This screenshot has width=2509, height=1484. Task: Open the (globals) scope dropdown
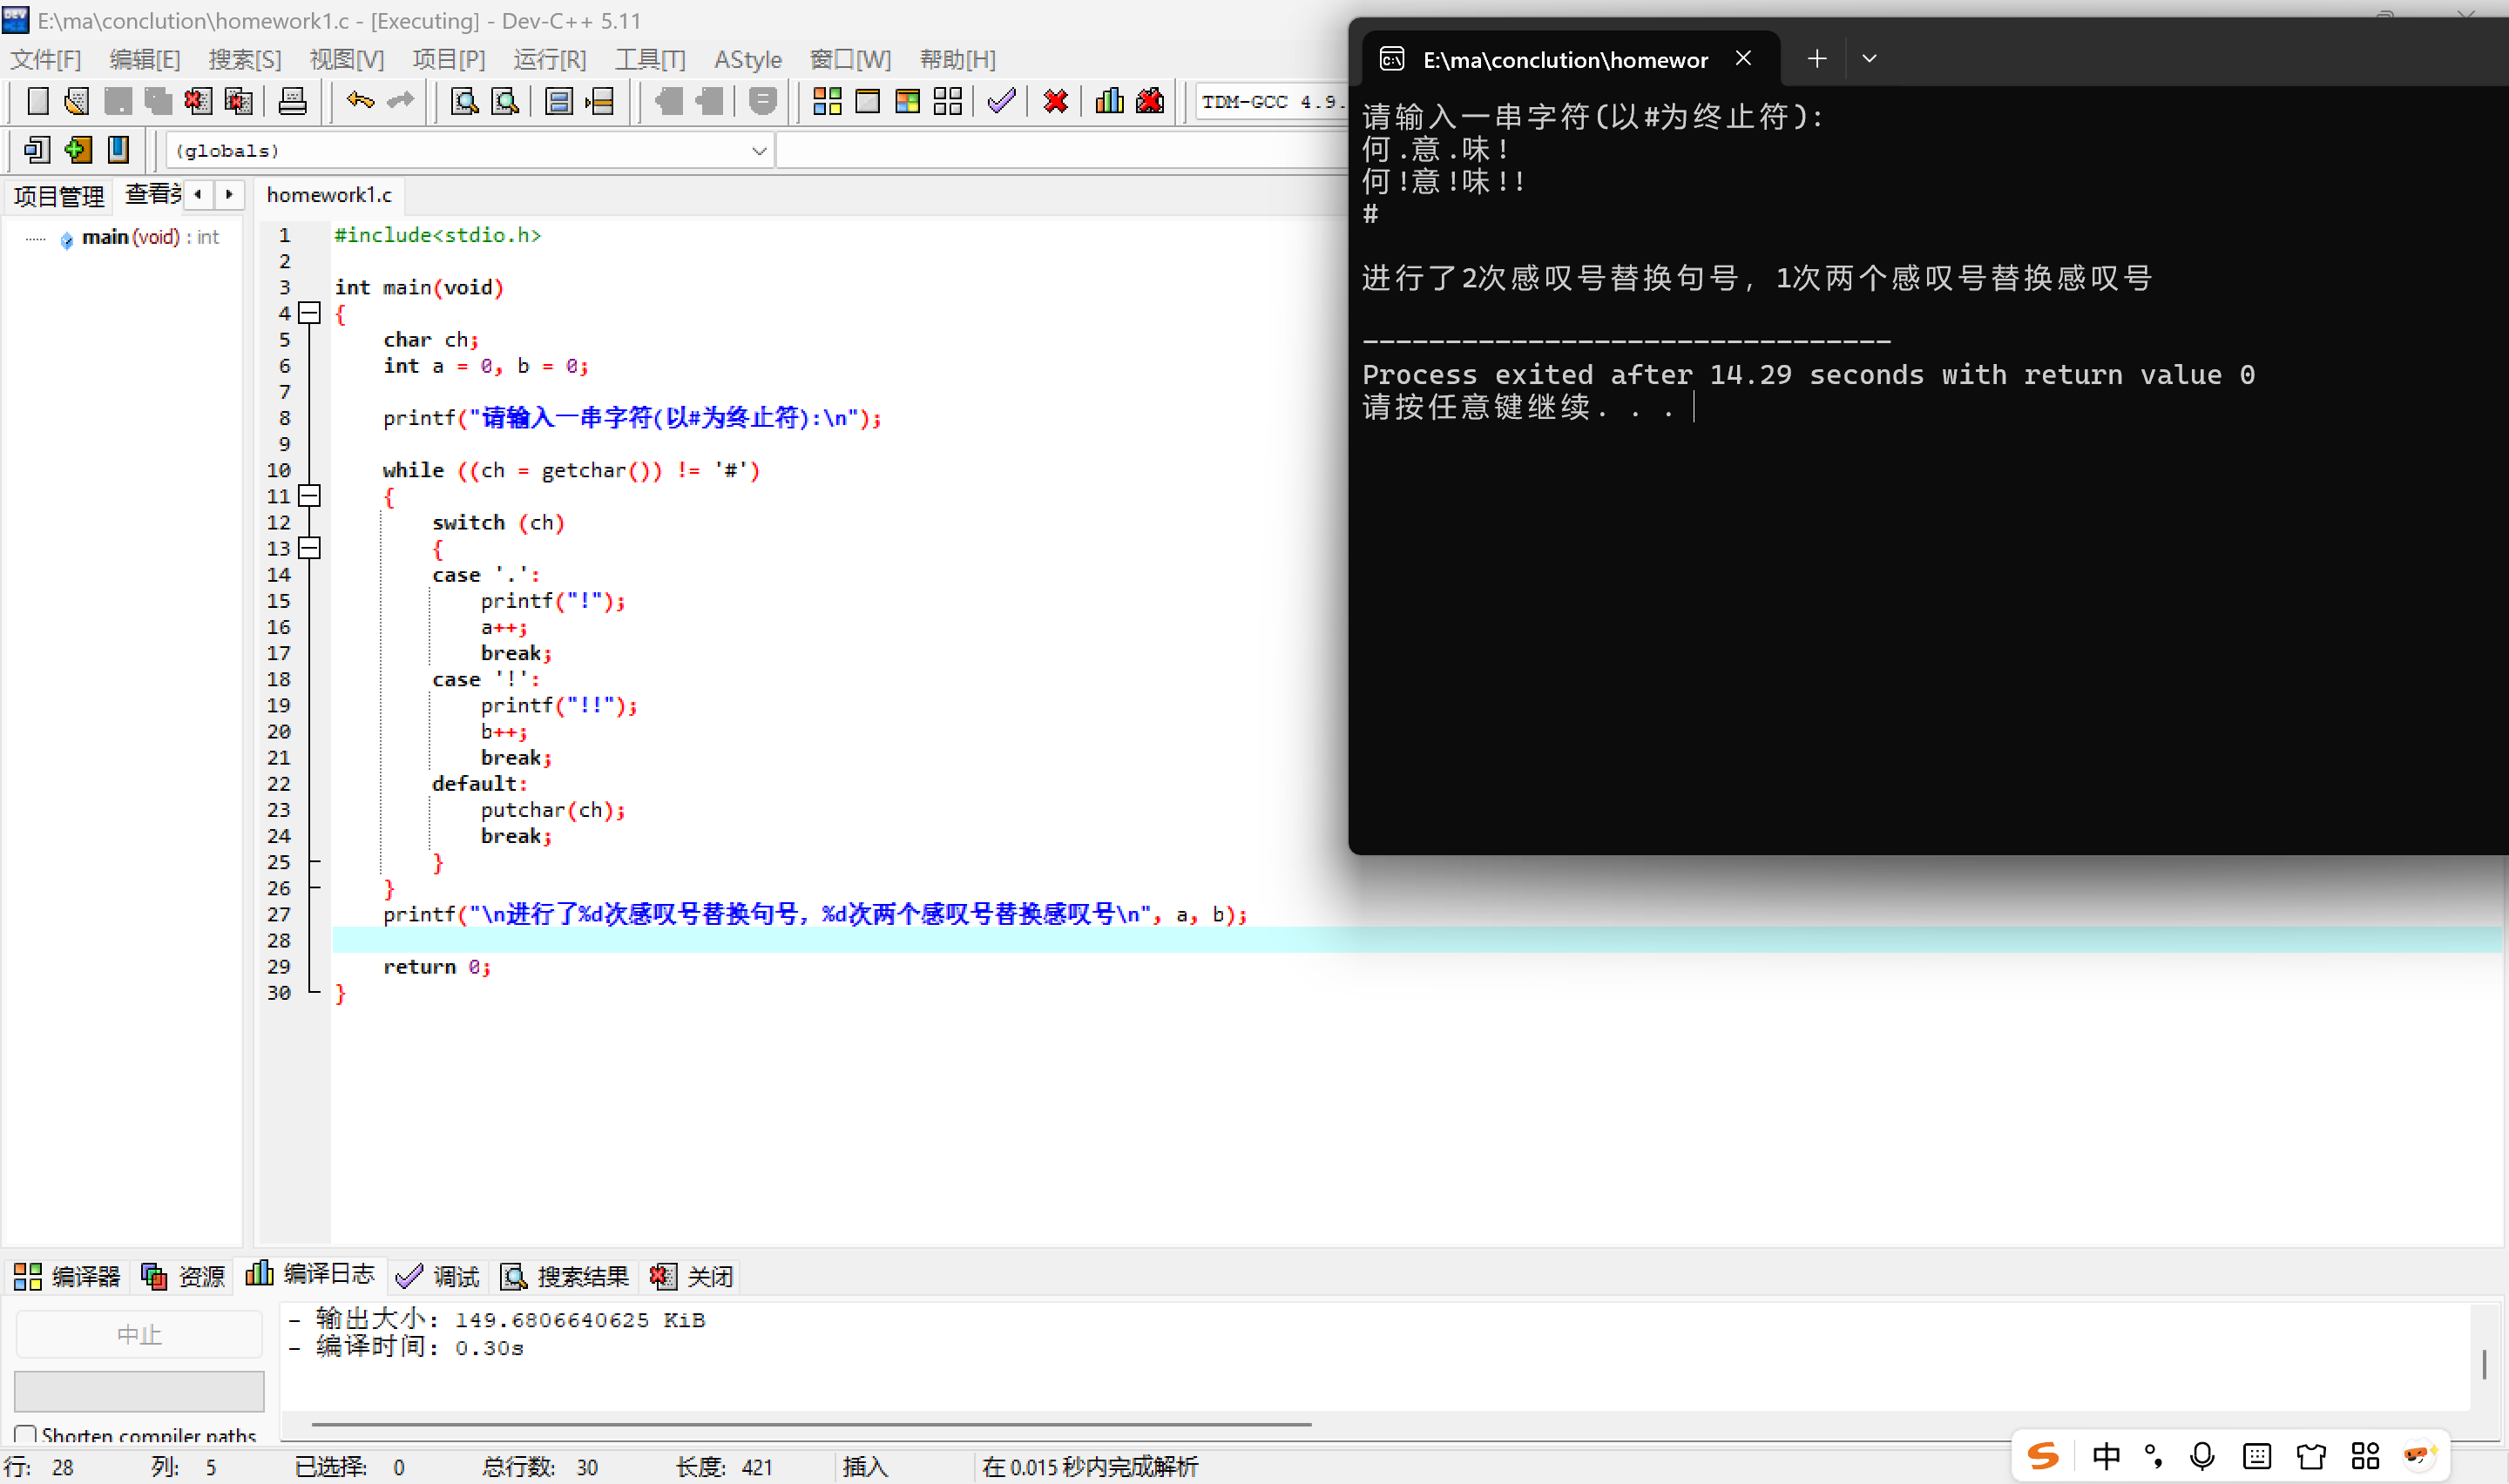click(758, 151)
